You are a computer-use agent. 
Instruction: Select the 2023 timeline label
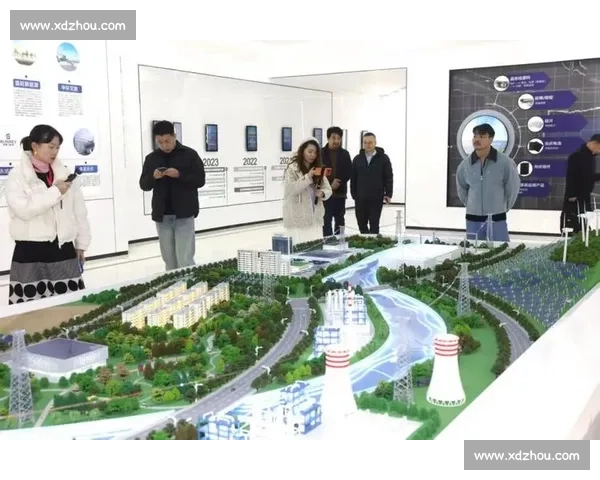(210, 161)
